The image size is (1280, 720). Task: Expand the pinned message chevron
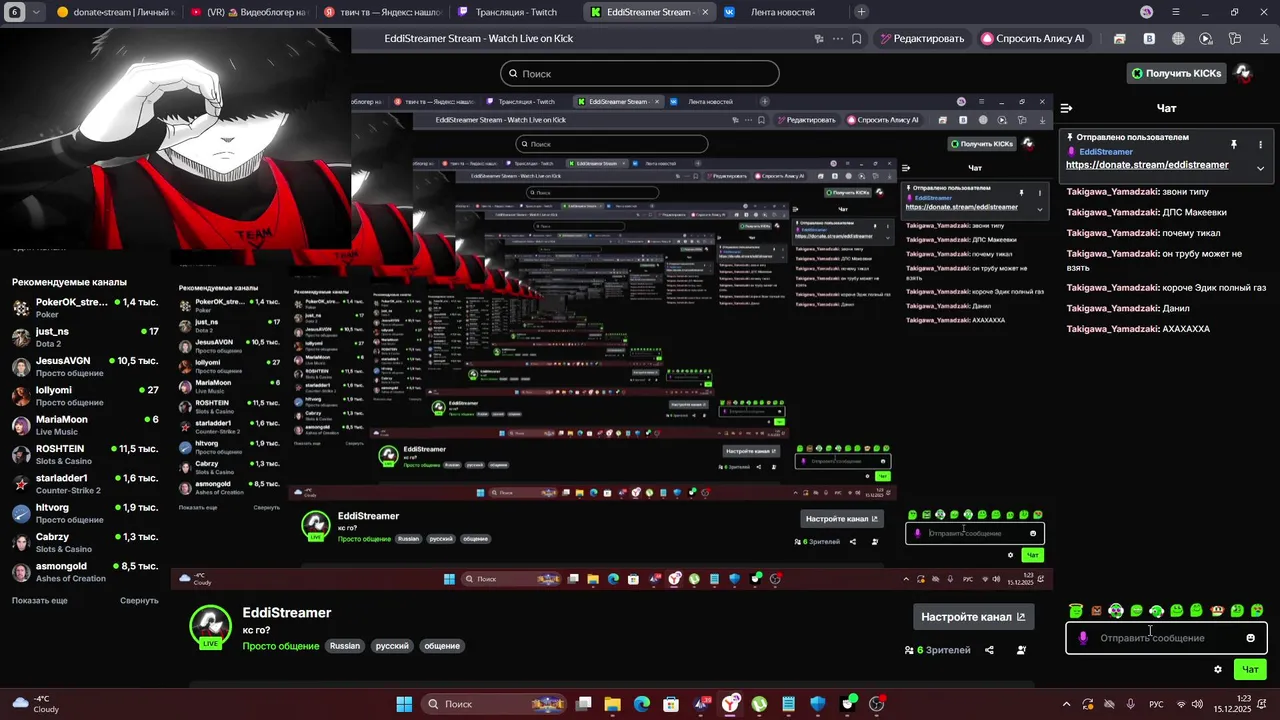point(1260,168)
